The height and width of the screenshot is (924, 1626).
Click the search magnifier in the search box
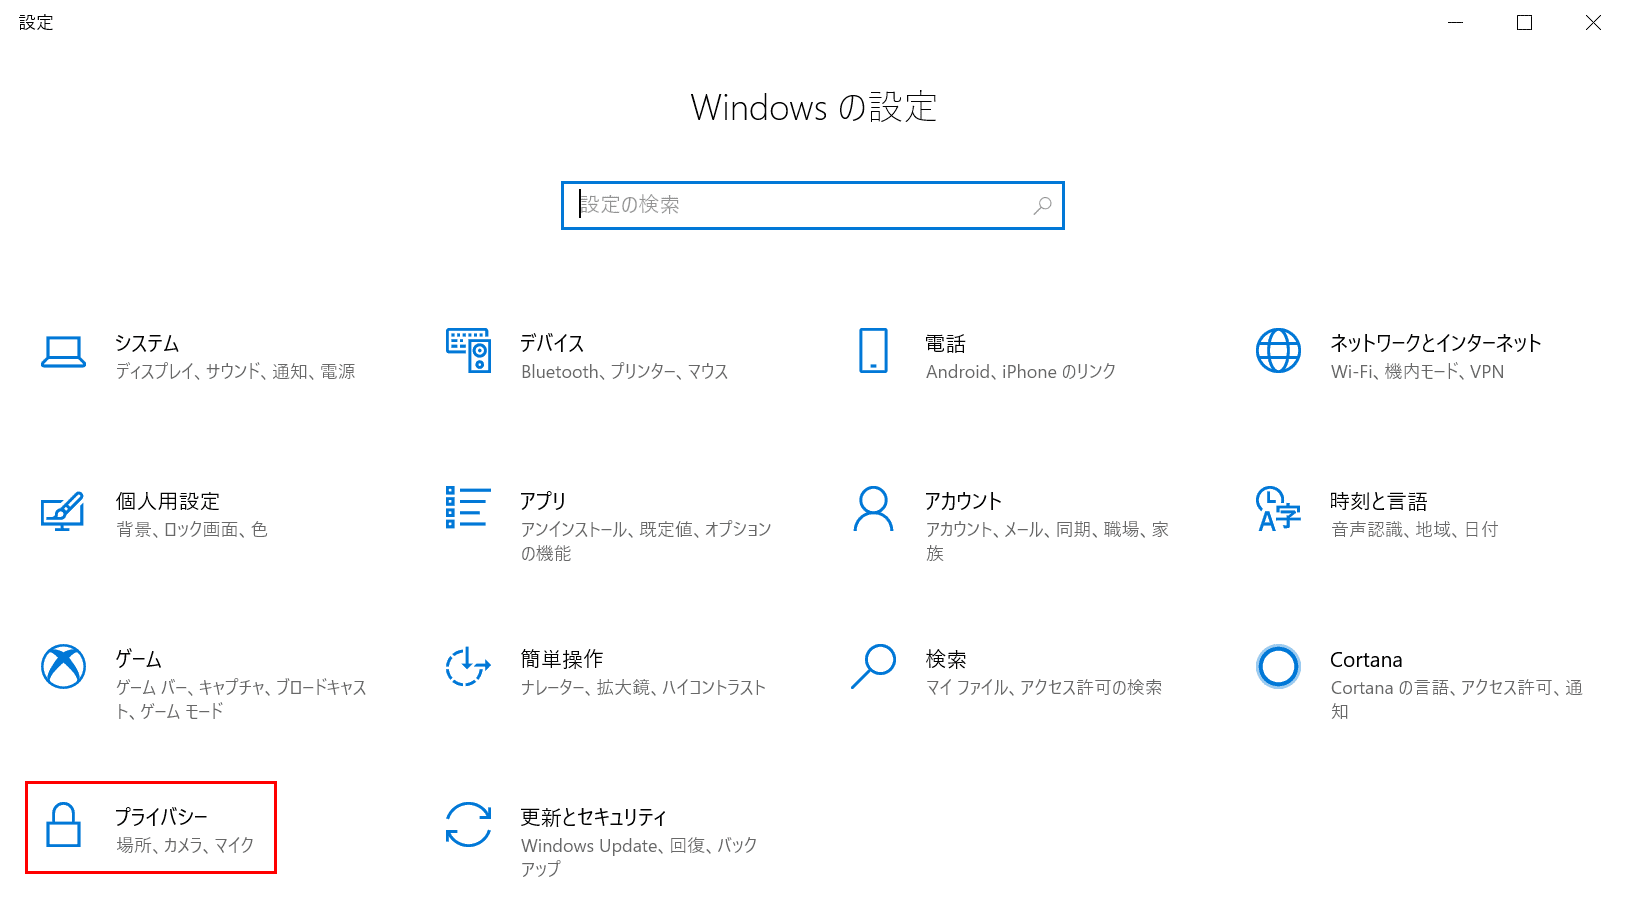(x=1042, y=205)
